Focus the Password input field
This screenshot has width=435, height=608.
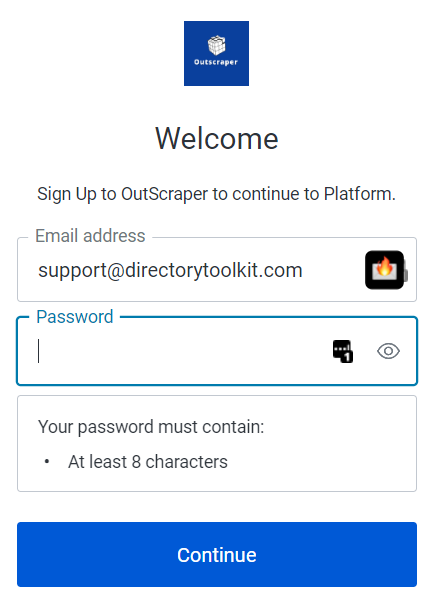click(x=217, y=351)
